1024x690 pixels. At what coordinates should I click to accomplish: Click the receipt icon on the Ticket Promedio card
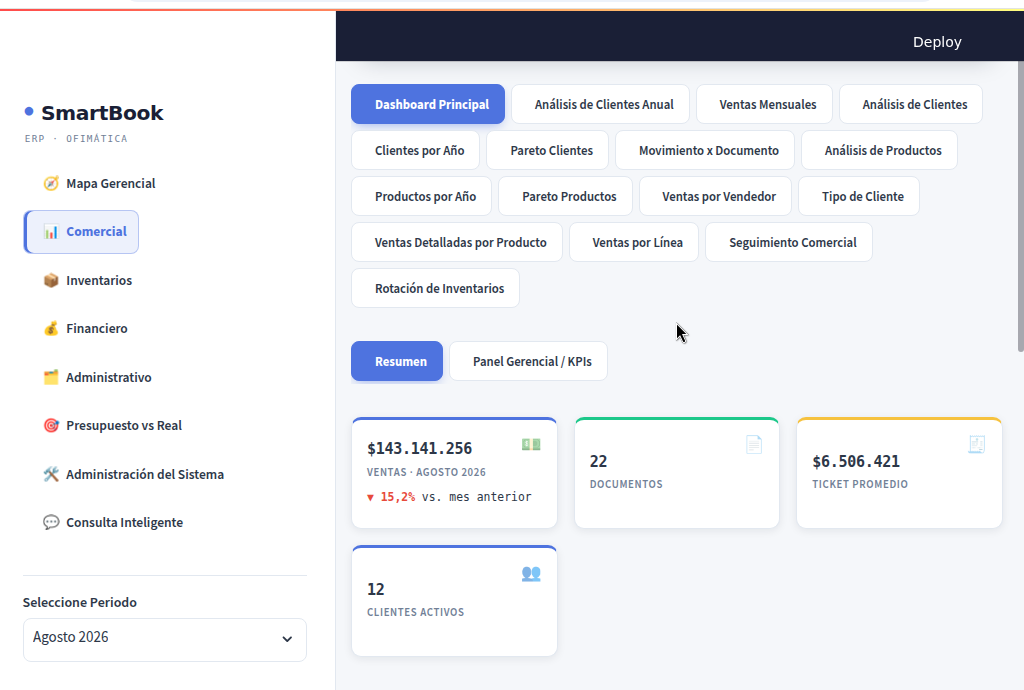pyautogui.click(x=976, y=445)
